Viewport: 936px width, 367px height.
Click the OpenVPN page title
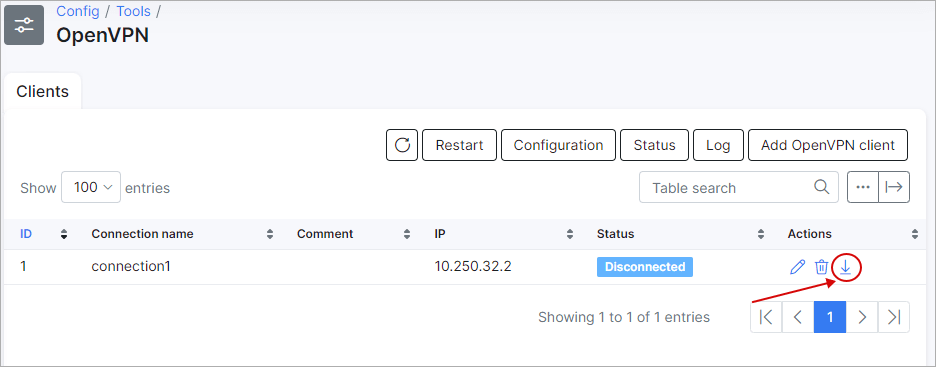pyautogui.click(x=102, y=35)
